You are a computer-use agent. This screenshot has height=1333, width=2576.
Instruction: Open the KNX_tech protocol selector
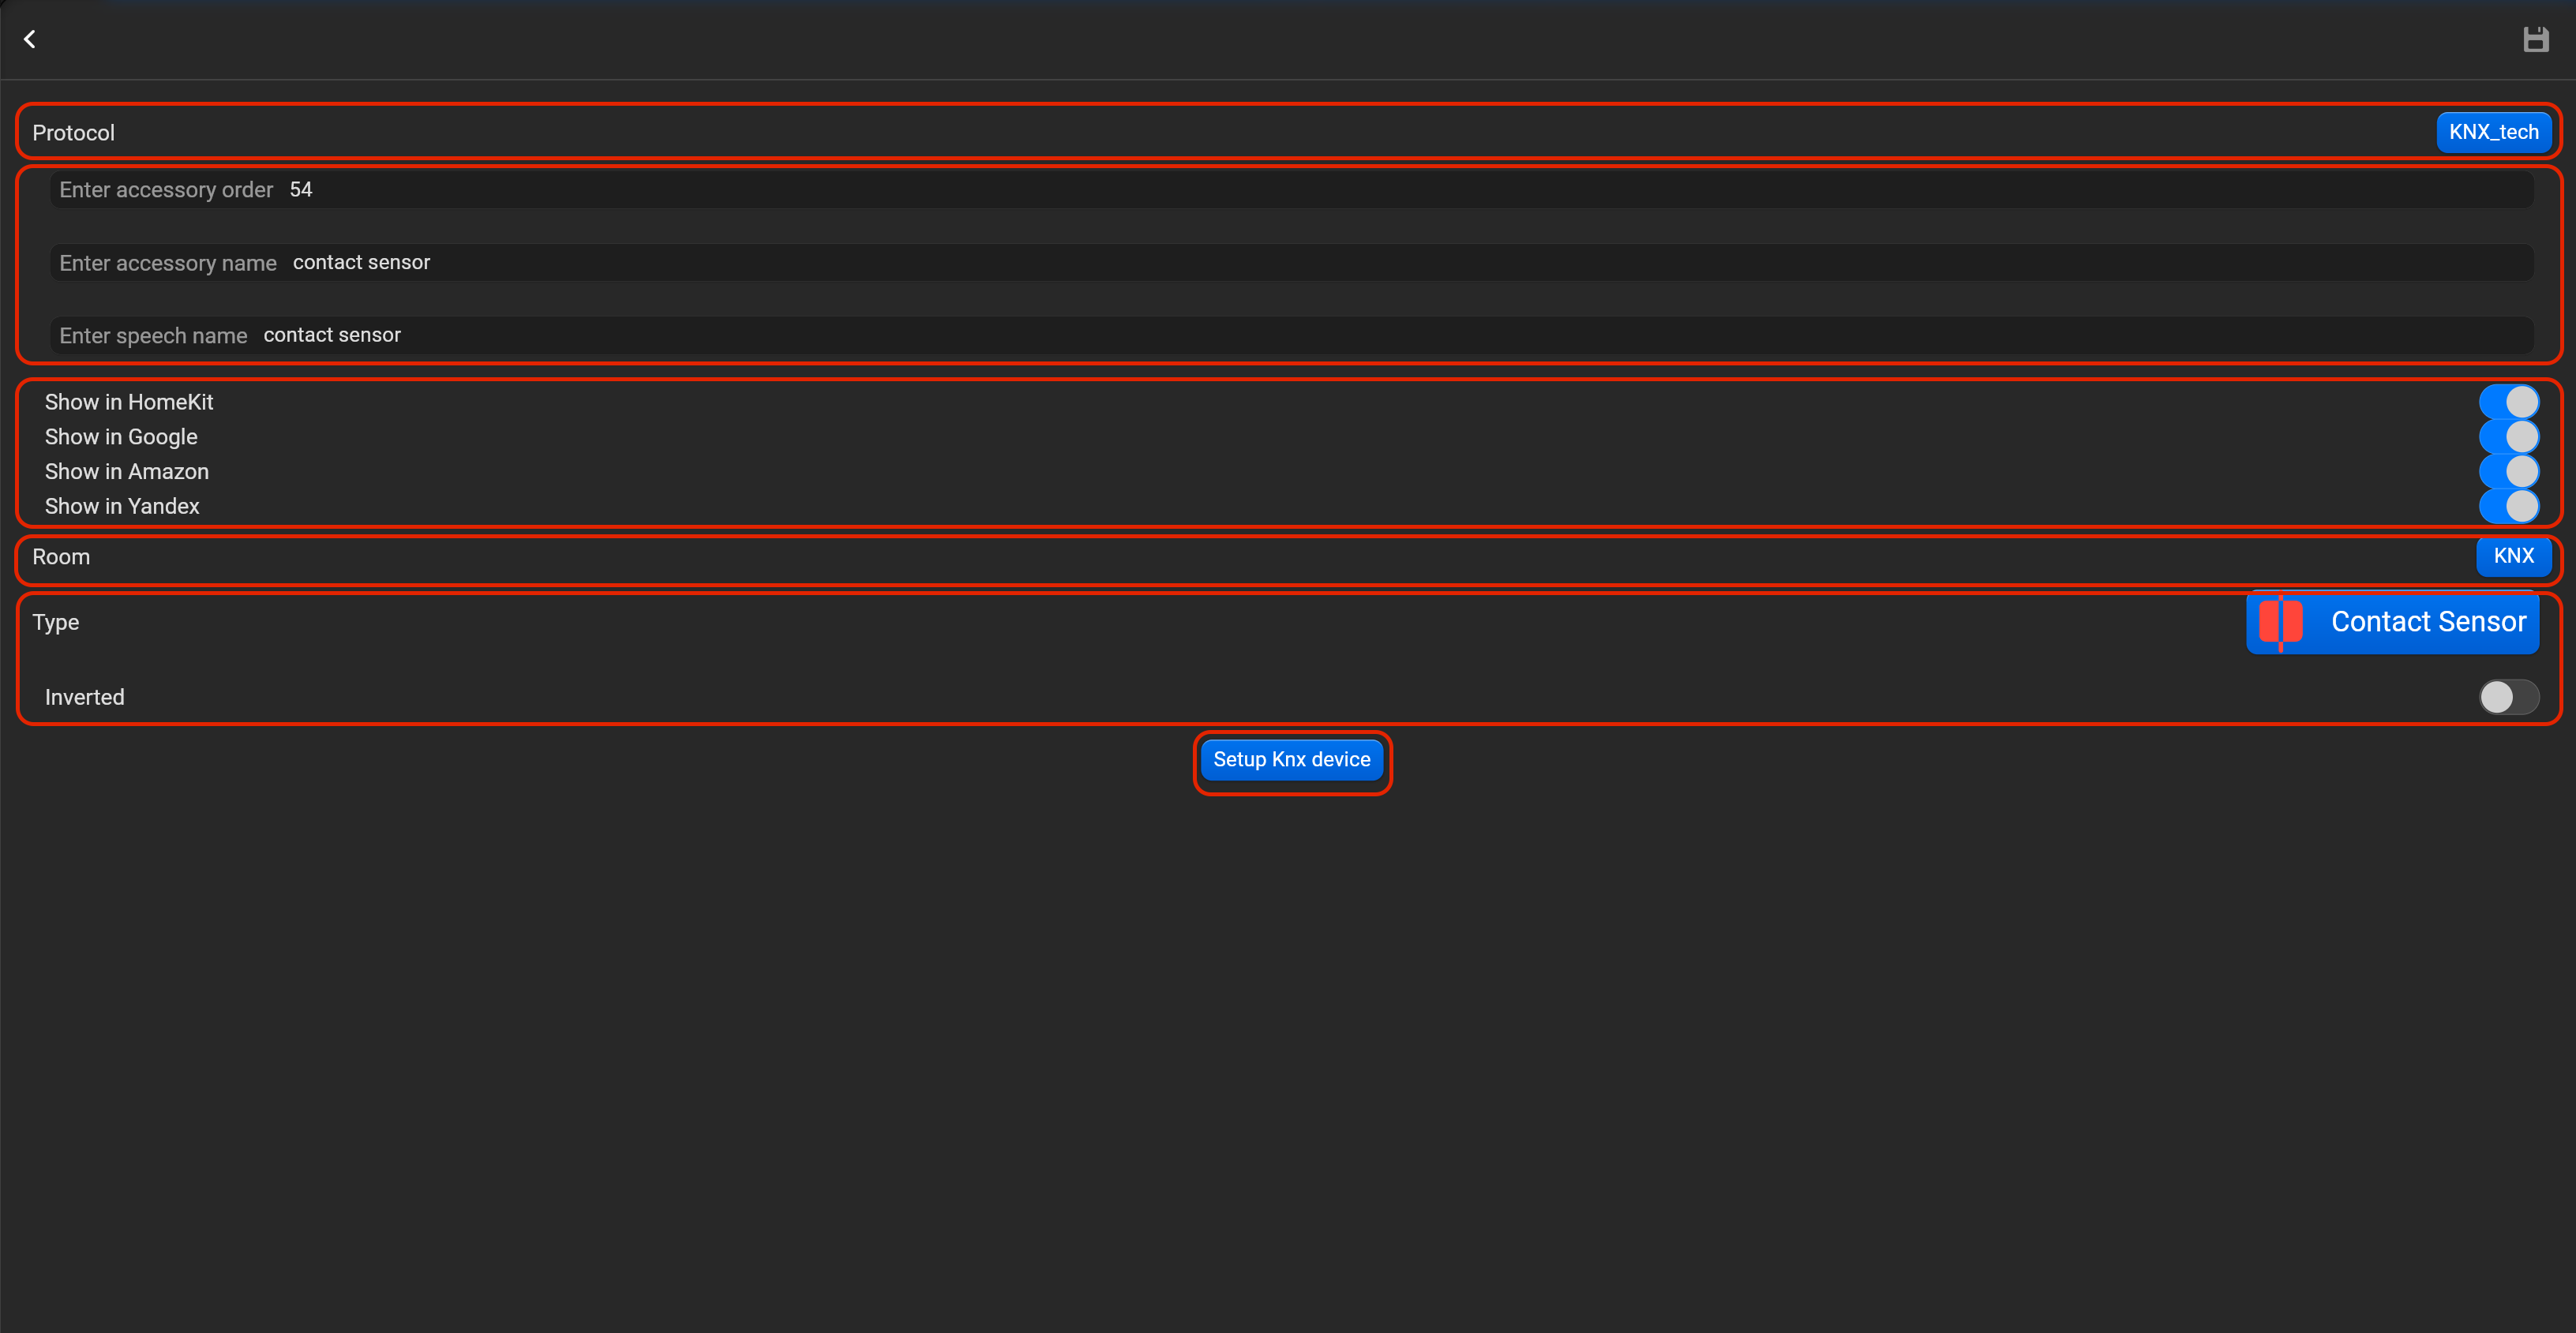pyautogui.click(x=2493, y=132)
